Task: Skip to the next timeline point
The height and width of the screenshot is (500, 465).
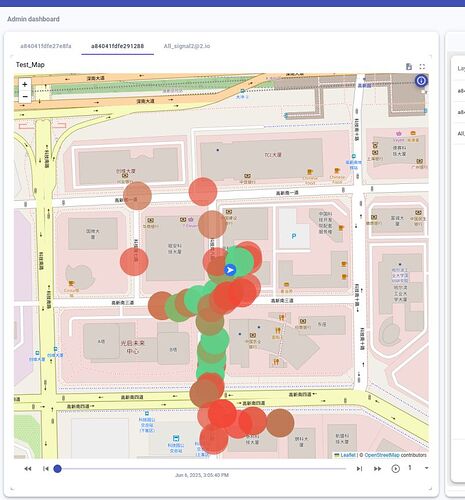Action: (x=359, y=469)
